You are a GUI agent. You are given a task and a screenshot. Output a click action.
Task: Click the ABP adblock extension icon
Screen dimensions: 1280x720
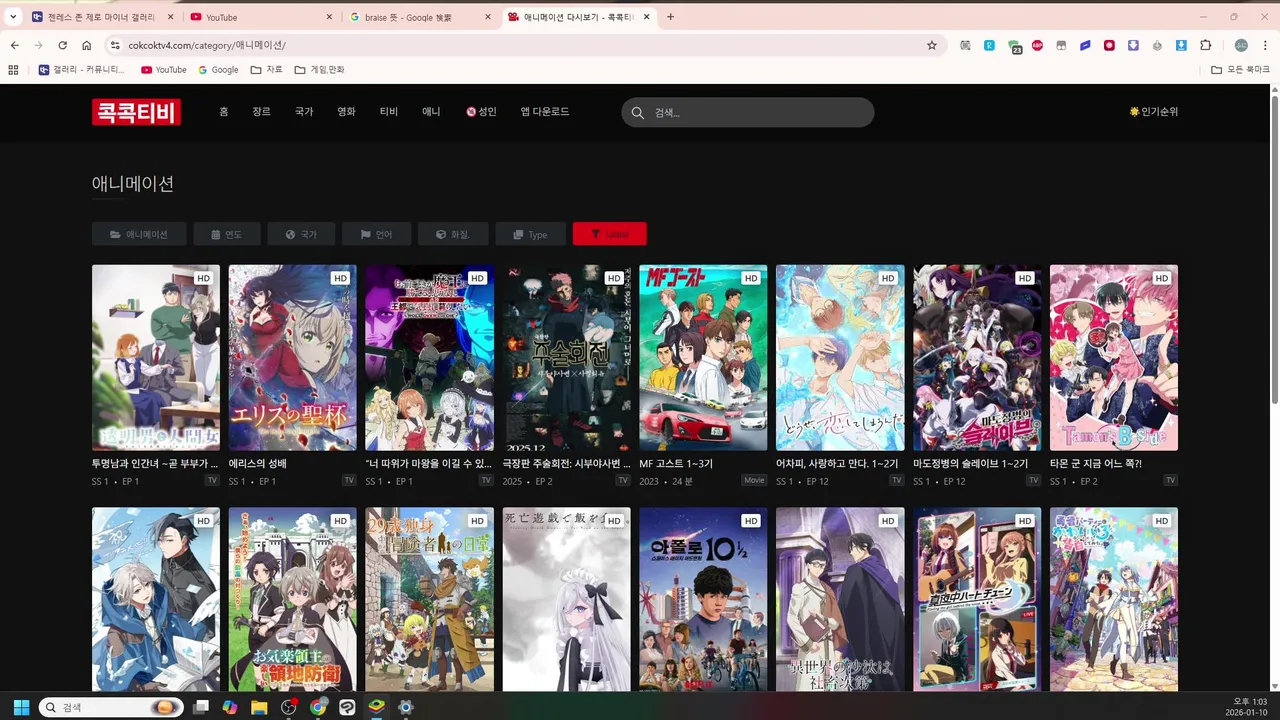(1037, 45)
